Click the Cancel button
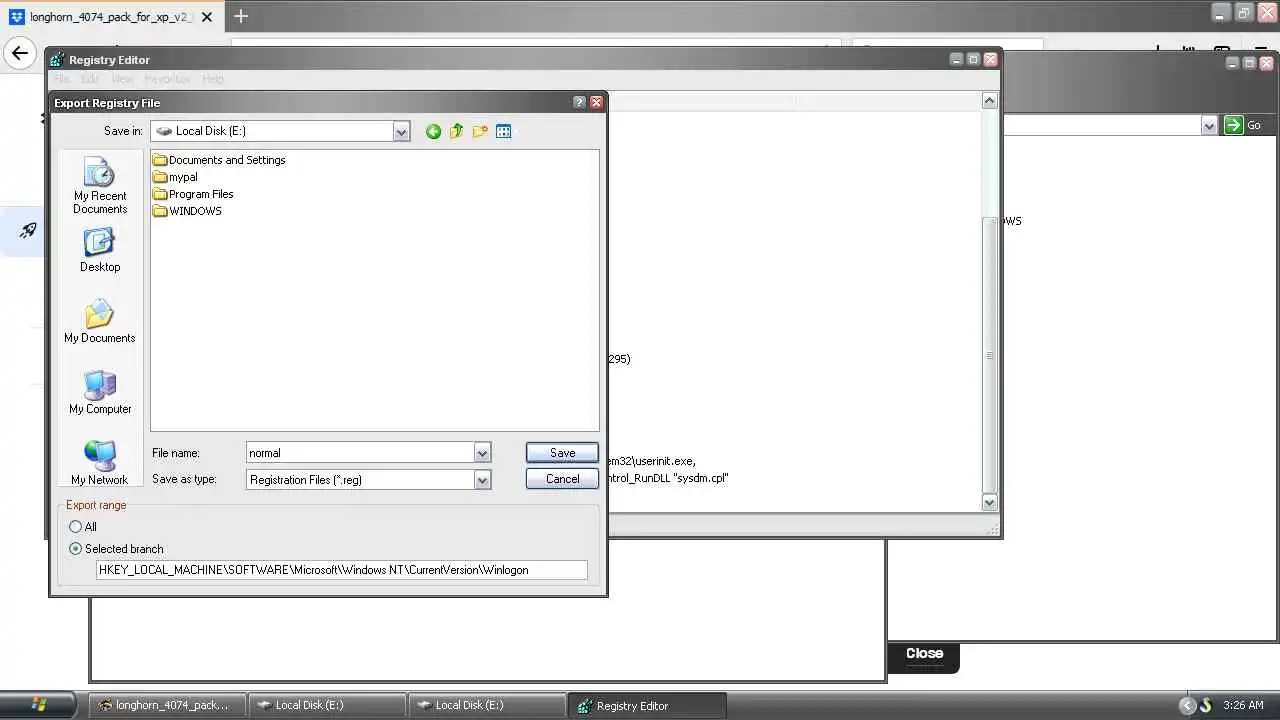Viewport: 1280px width, 720px height. (562, 479)
